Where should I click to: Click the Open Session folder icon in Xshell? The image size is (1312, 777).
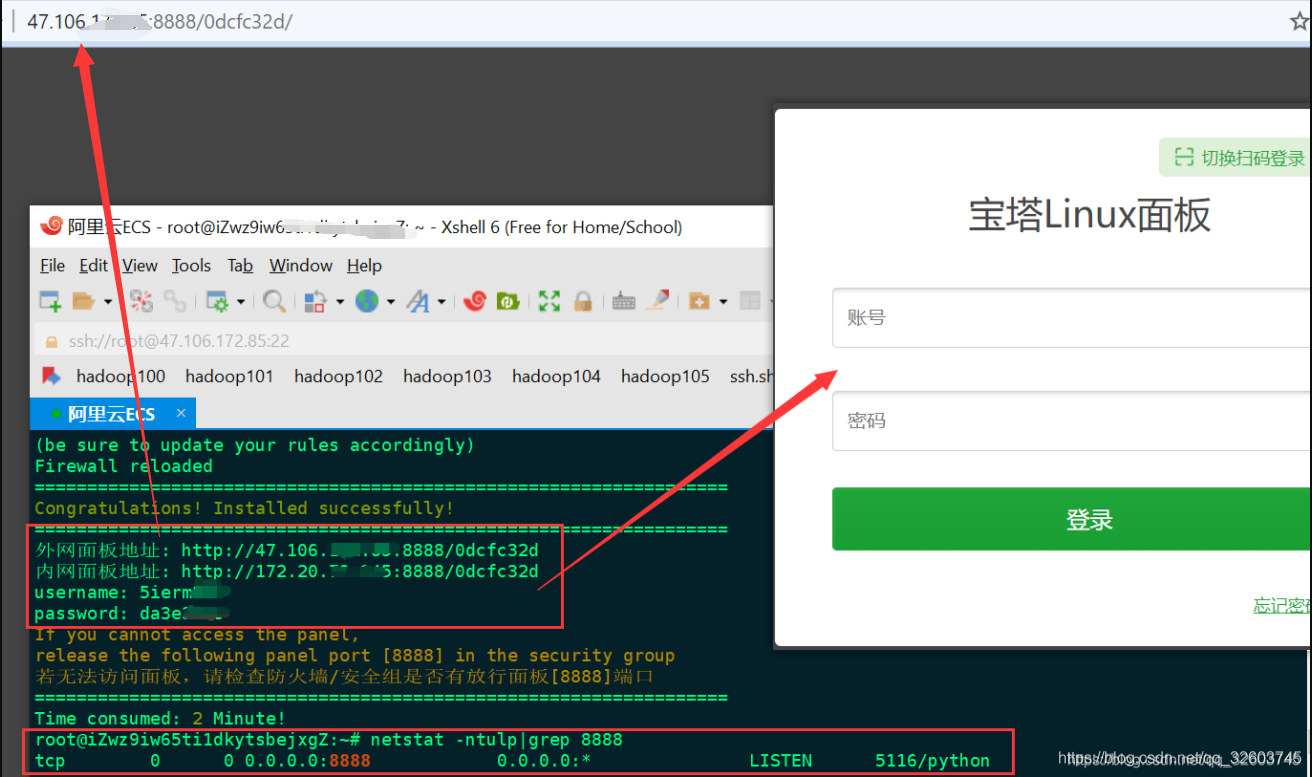point(83,300)
